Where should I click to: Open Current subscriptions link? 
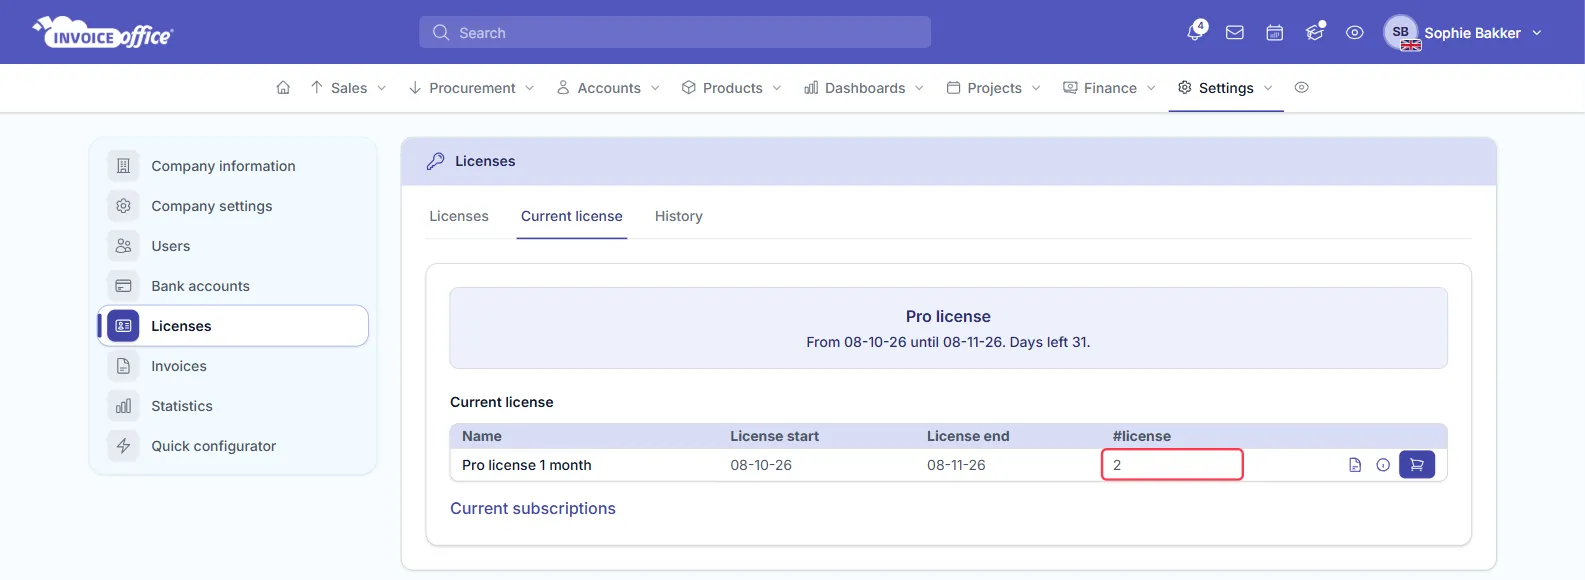tap(533, 508)
